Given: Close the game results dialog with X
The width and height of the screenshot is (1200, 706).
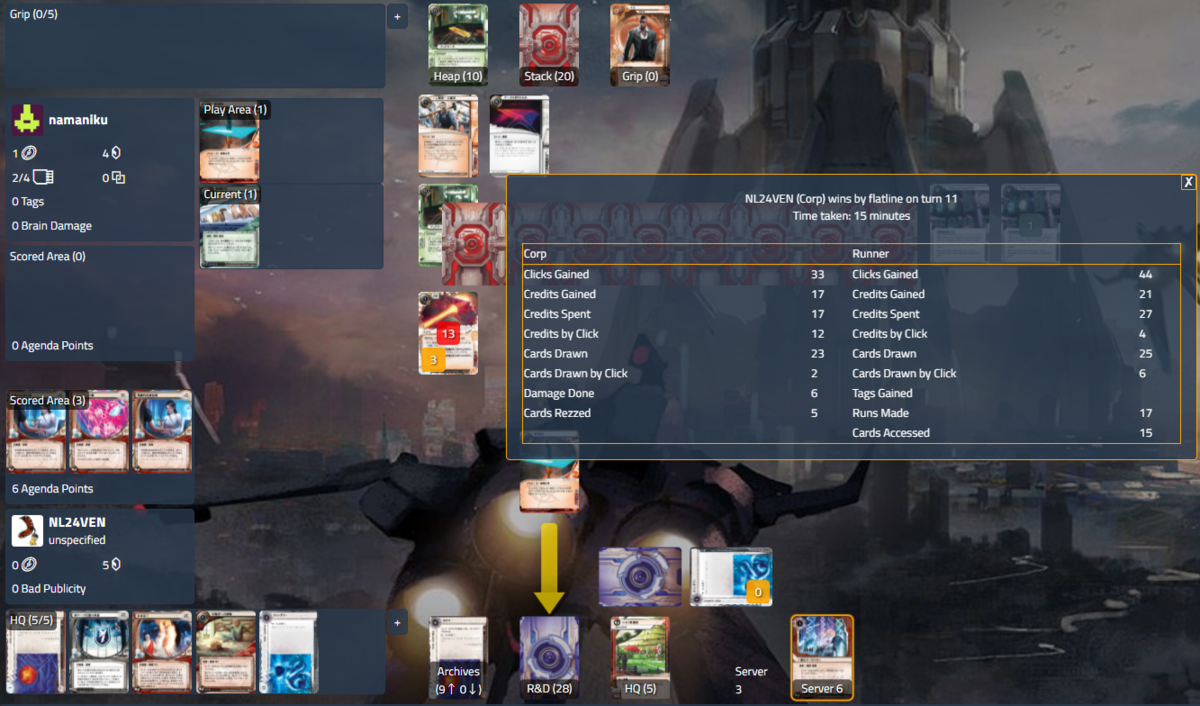Looking at the screenshot, I should 1188,182.
